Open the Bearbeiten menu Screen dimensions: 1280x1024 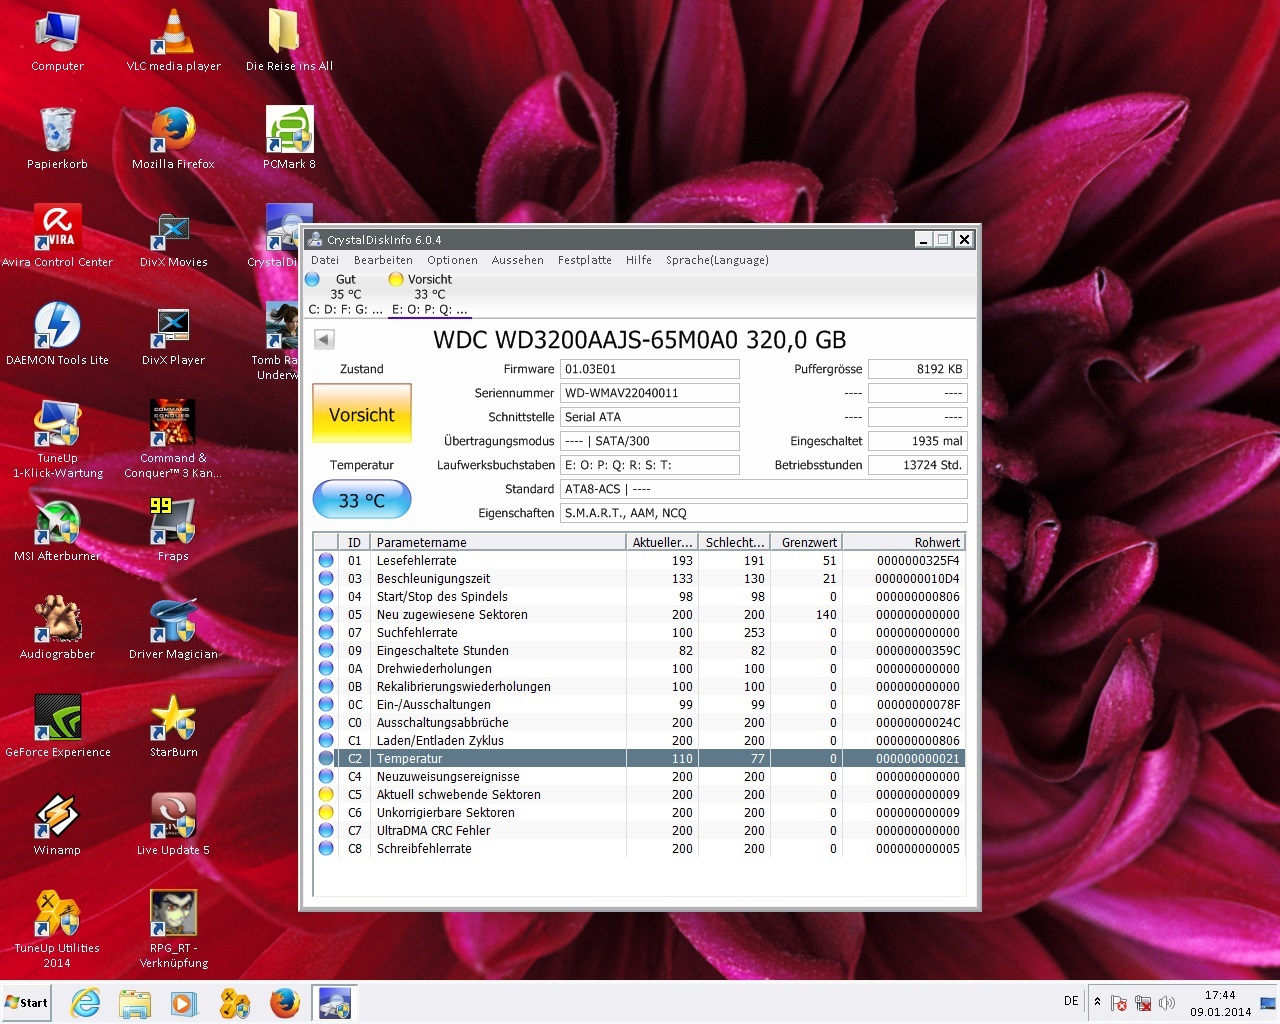(x=383, y=260)
